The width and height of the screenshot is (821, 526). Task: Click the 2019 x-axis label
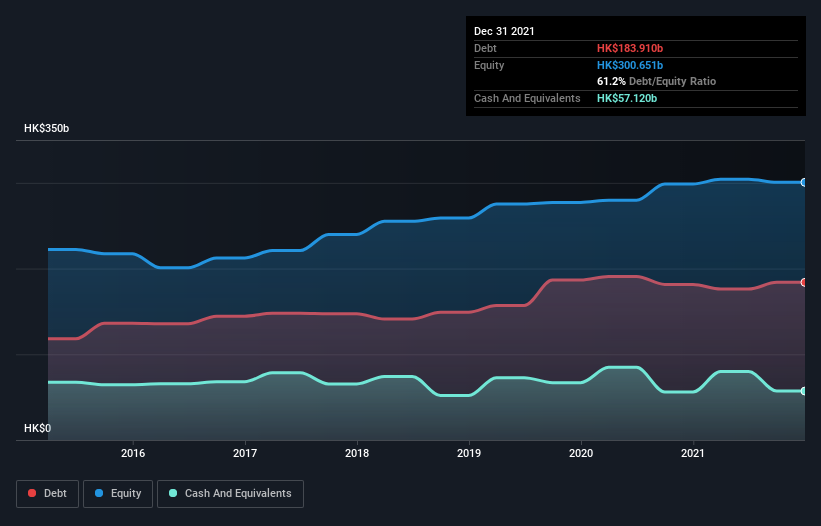point(469,453)
